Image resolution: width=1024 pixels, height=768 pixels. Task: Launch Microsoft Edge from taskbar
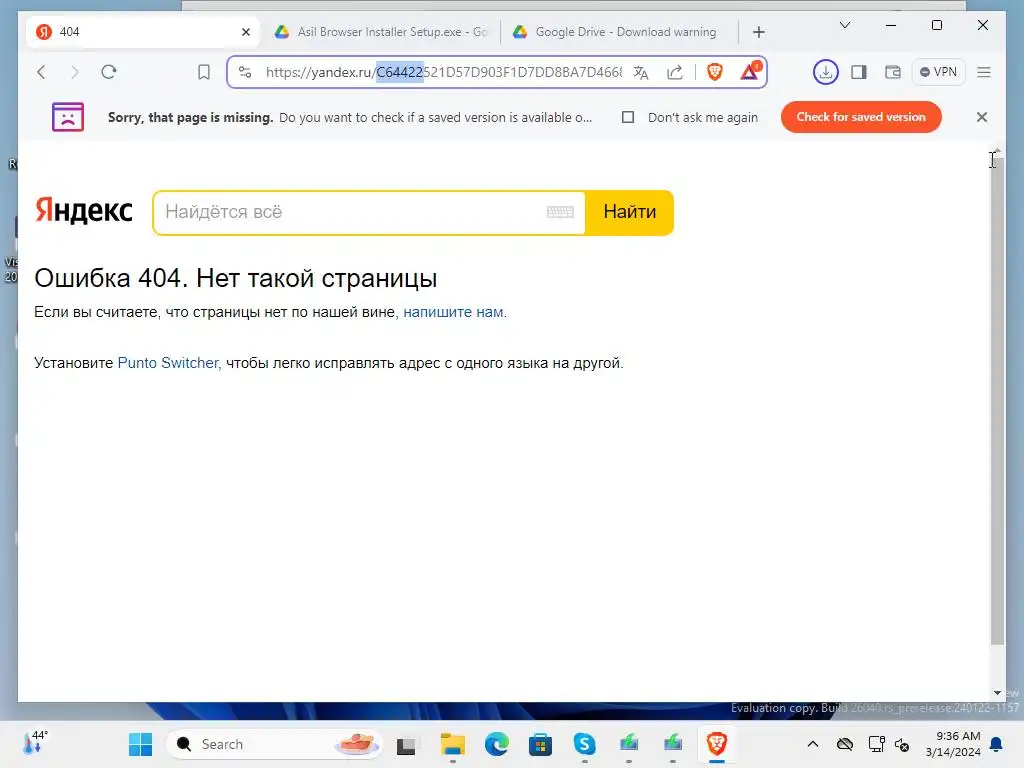point(497,744)
